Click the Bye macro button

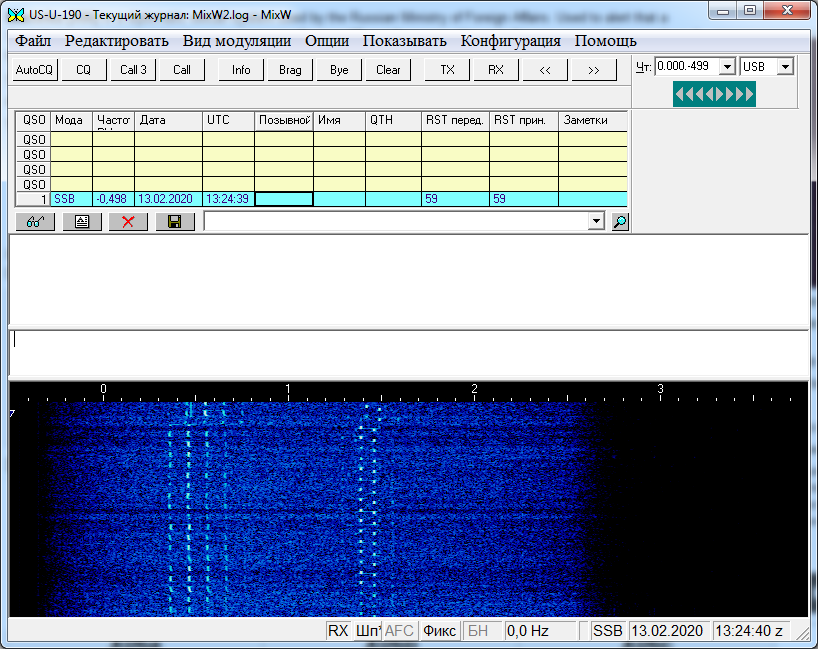tap(339, 70)
